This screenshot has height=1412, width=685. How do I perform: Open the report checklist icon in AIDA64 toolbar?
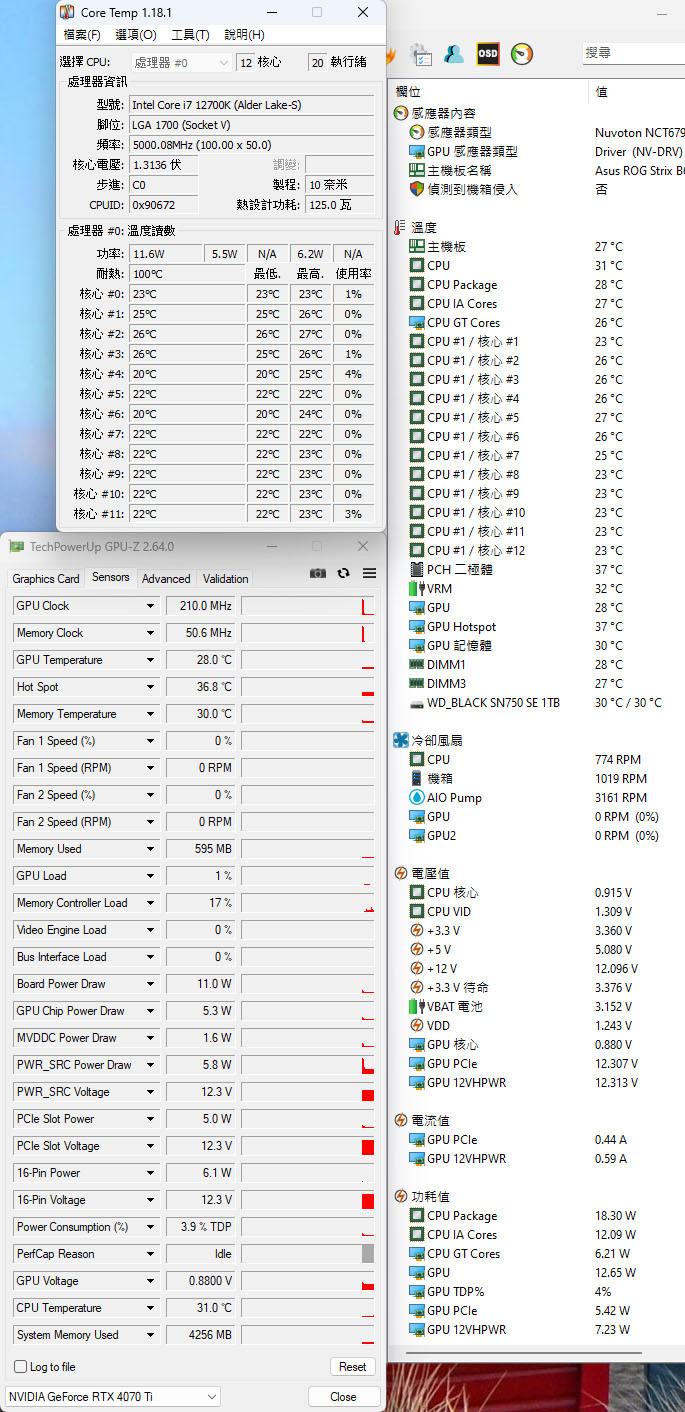coord(421,54)
